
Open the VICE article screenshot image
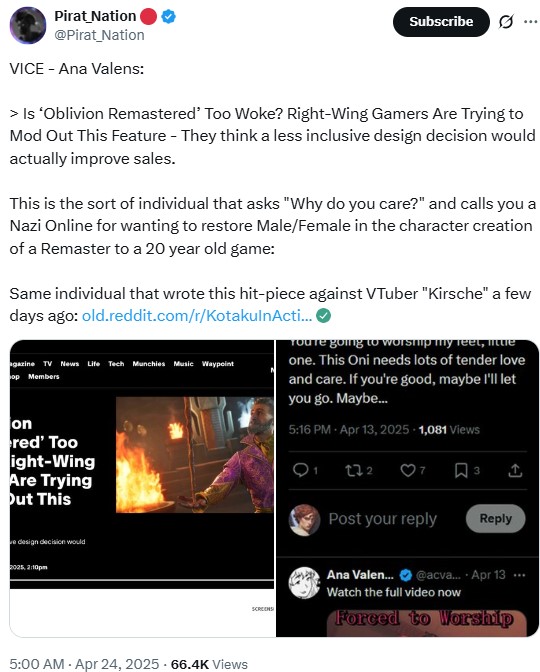pyautogui.click(x=142, y=488)
